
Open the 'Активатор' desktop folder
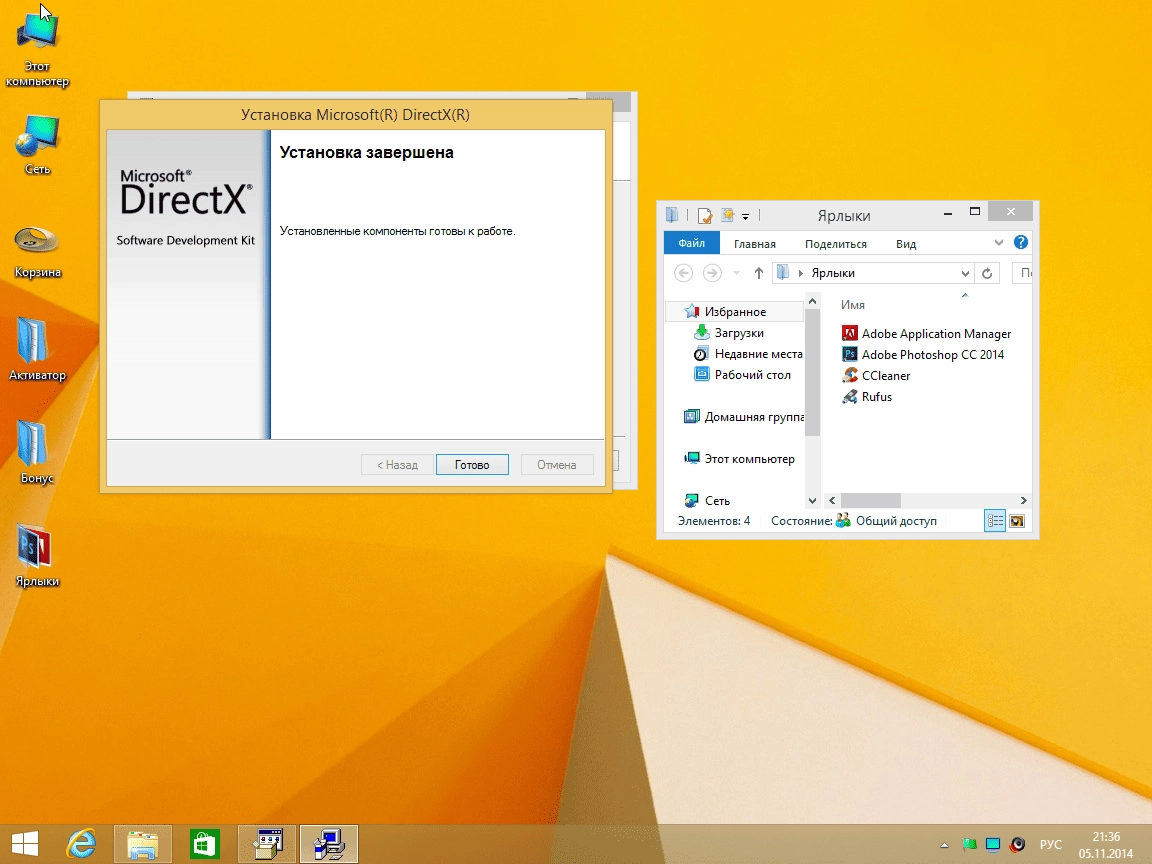point(37,349)
